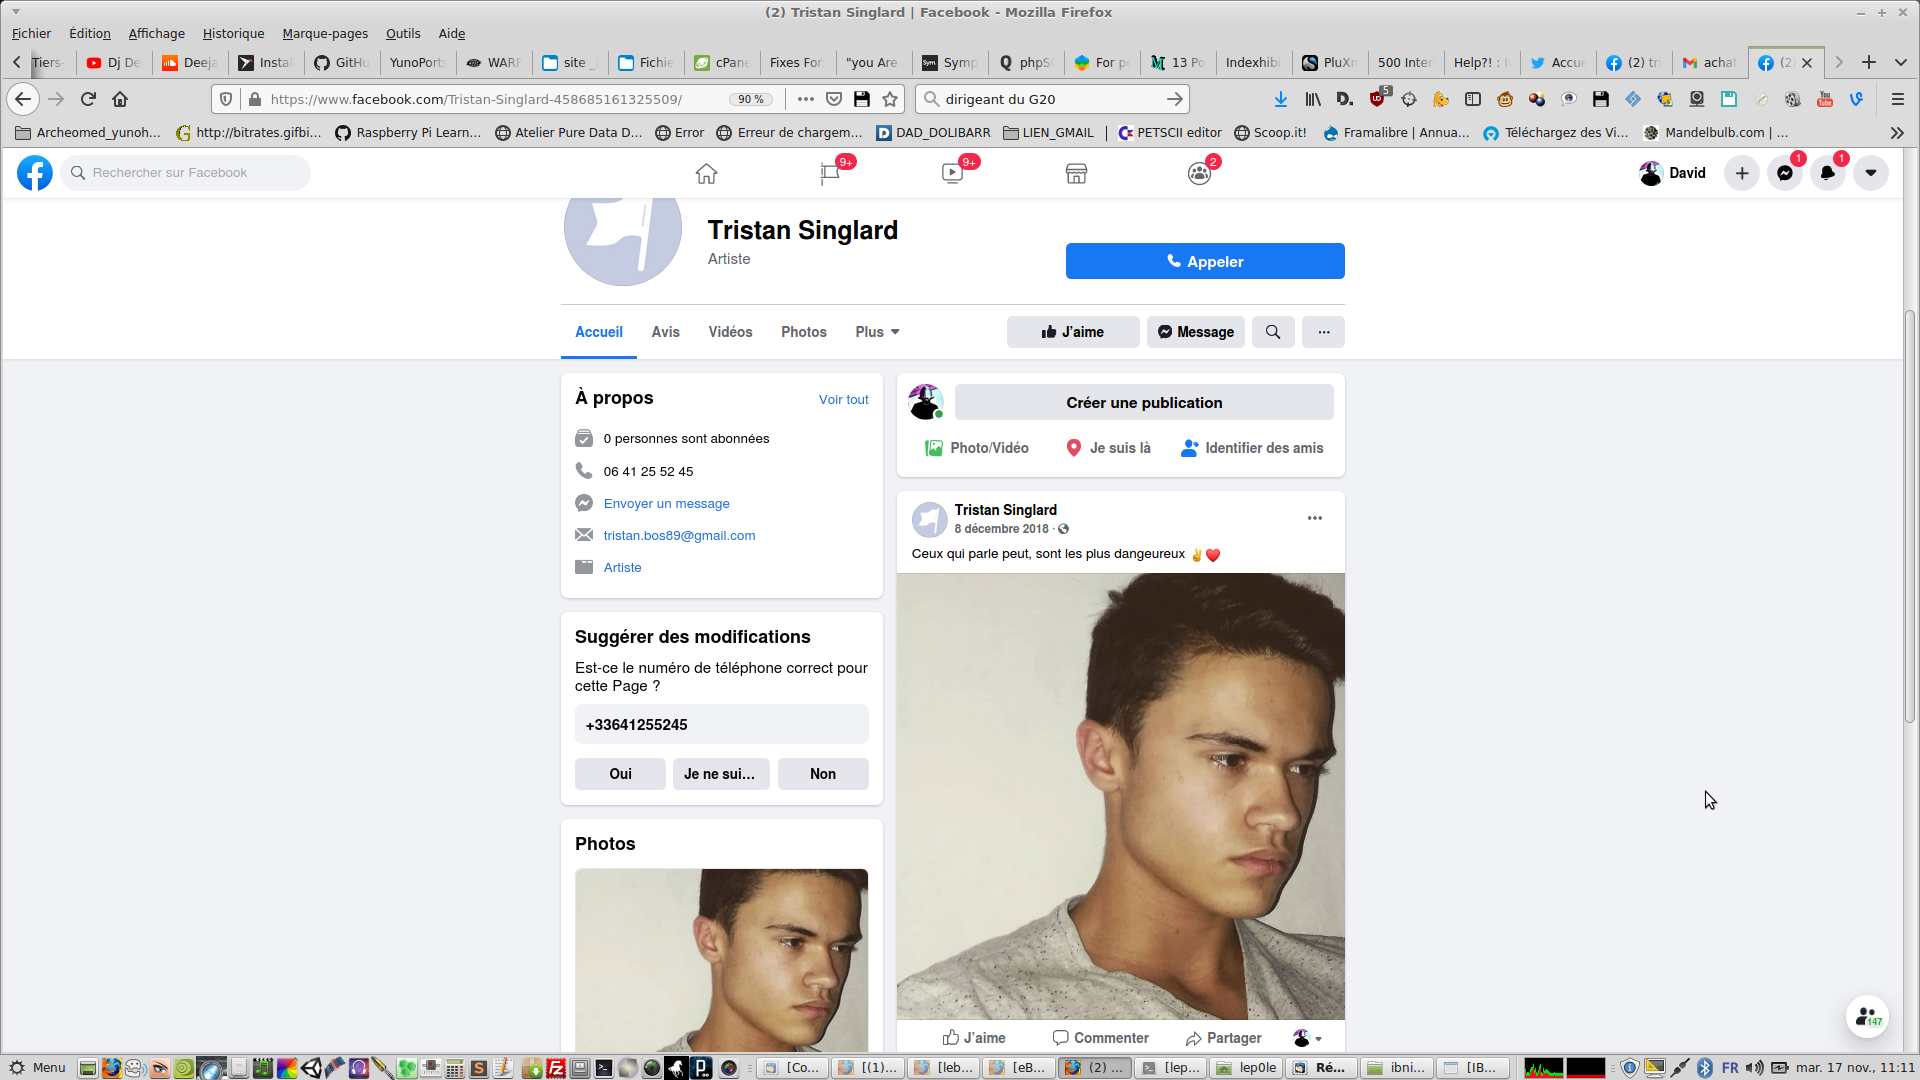Toggle J'aime on the page

[1073, 332]
